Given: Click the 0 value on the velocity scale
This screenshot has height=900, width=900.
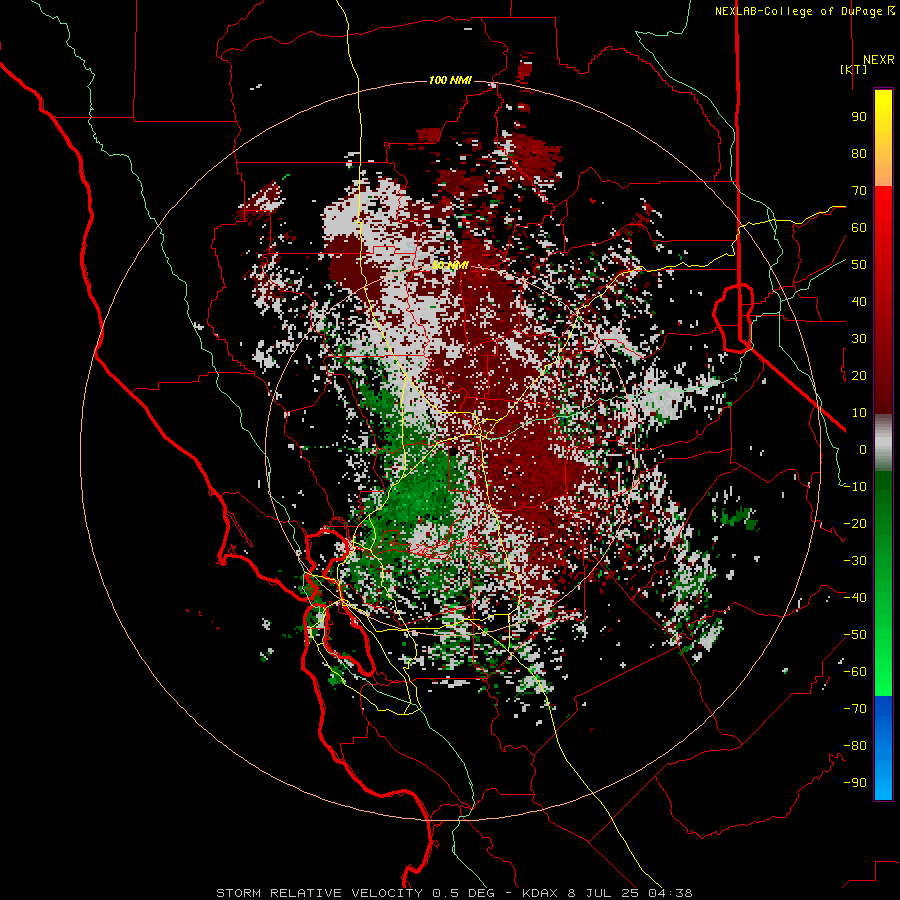Looking at the screenshot, I should coord(863,450).
